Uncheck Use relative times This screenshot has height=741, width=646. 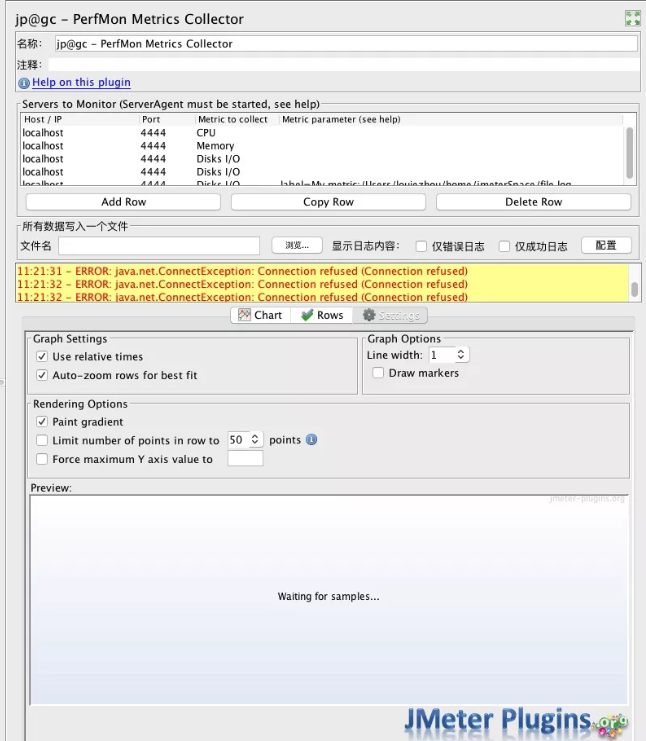pos(42,356)
